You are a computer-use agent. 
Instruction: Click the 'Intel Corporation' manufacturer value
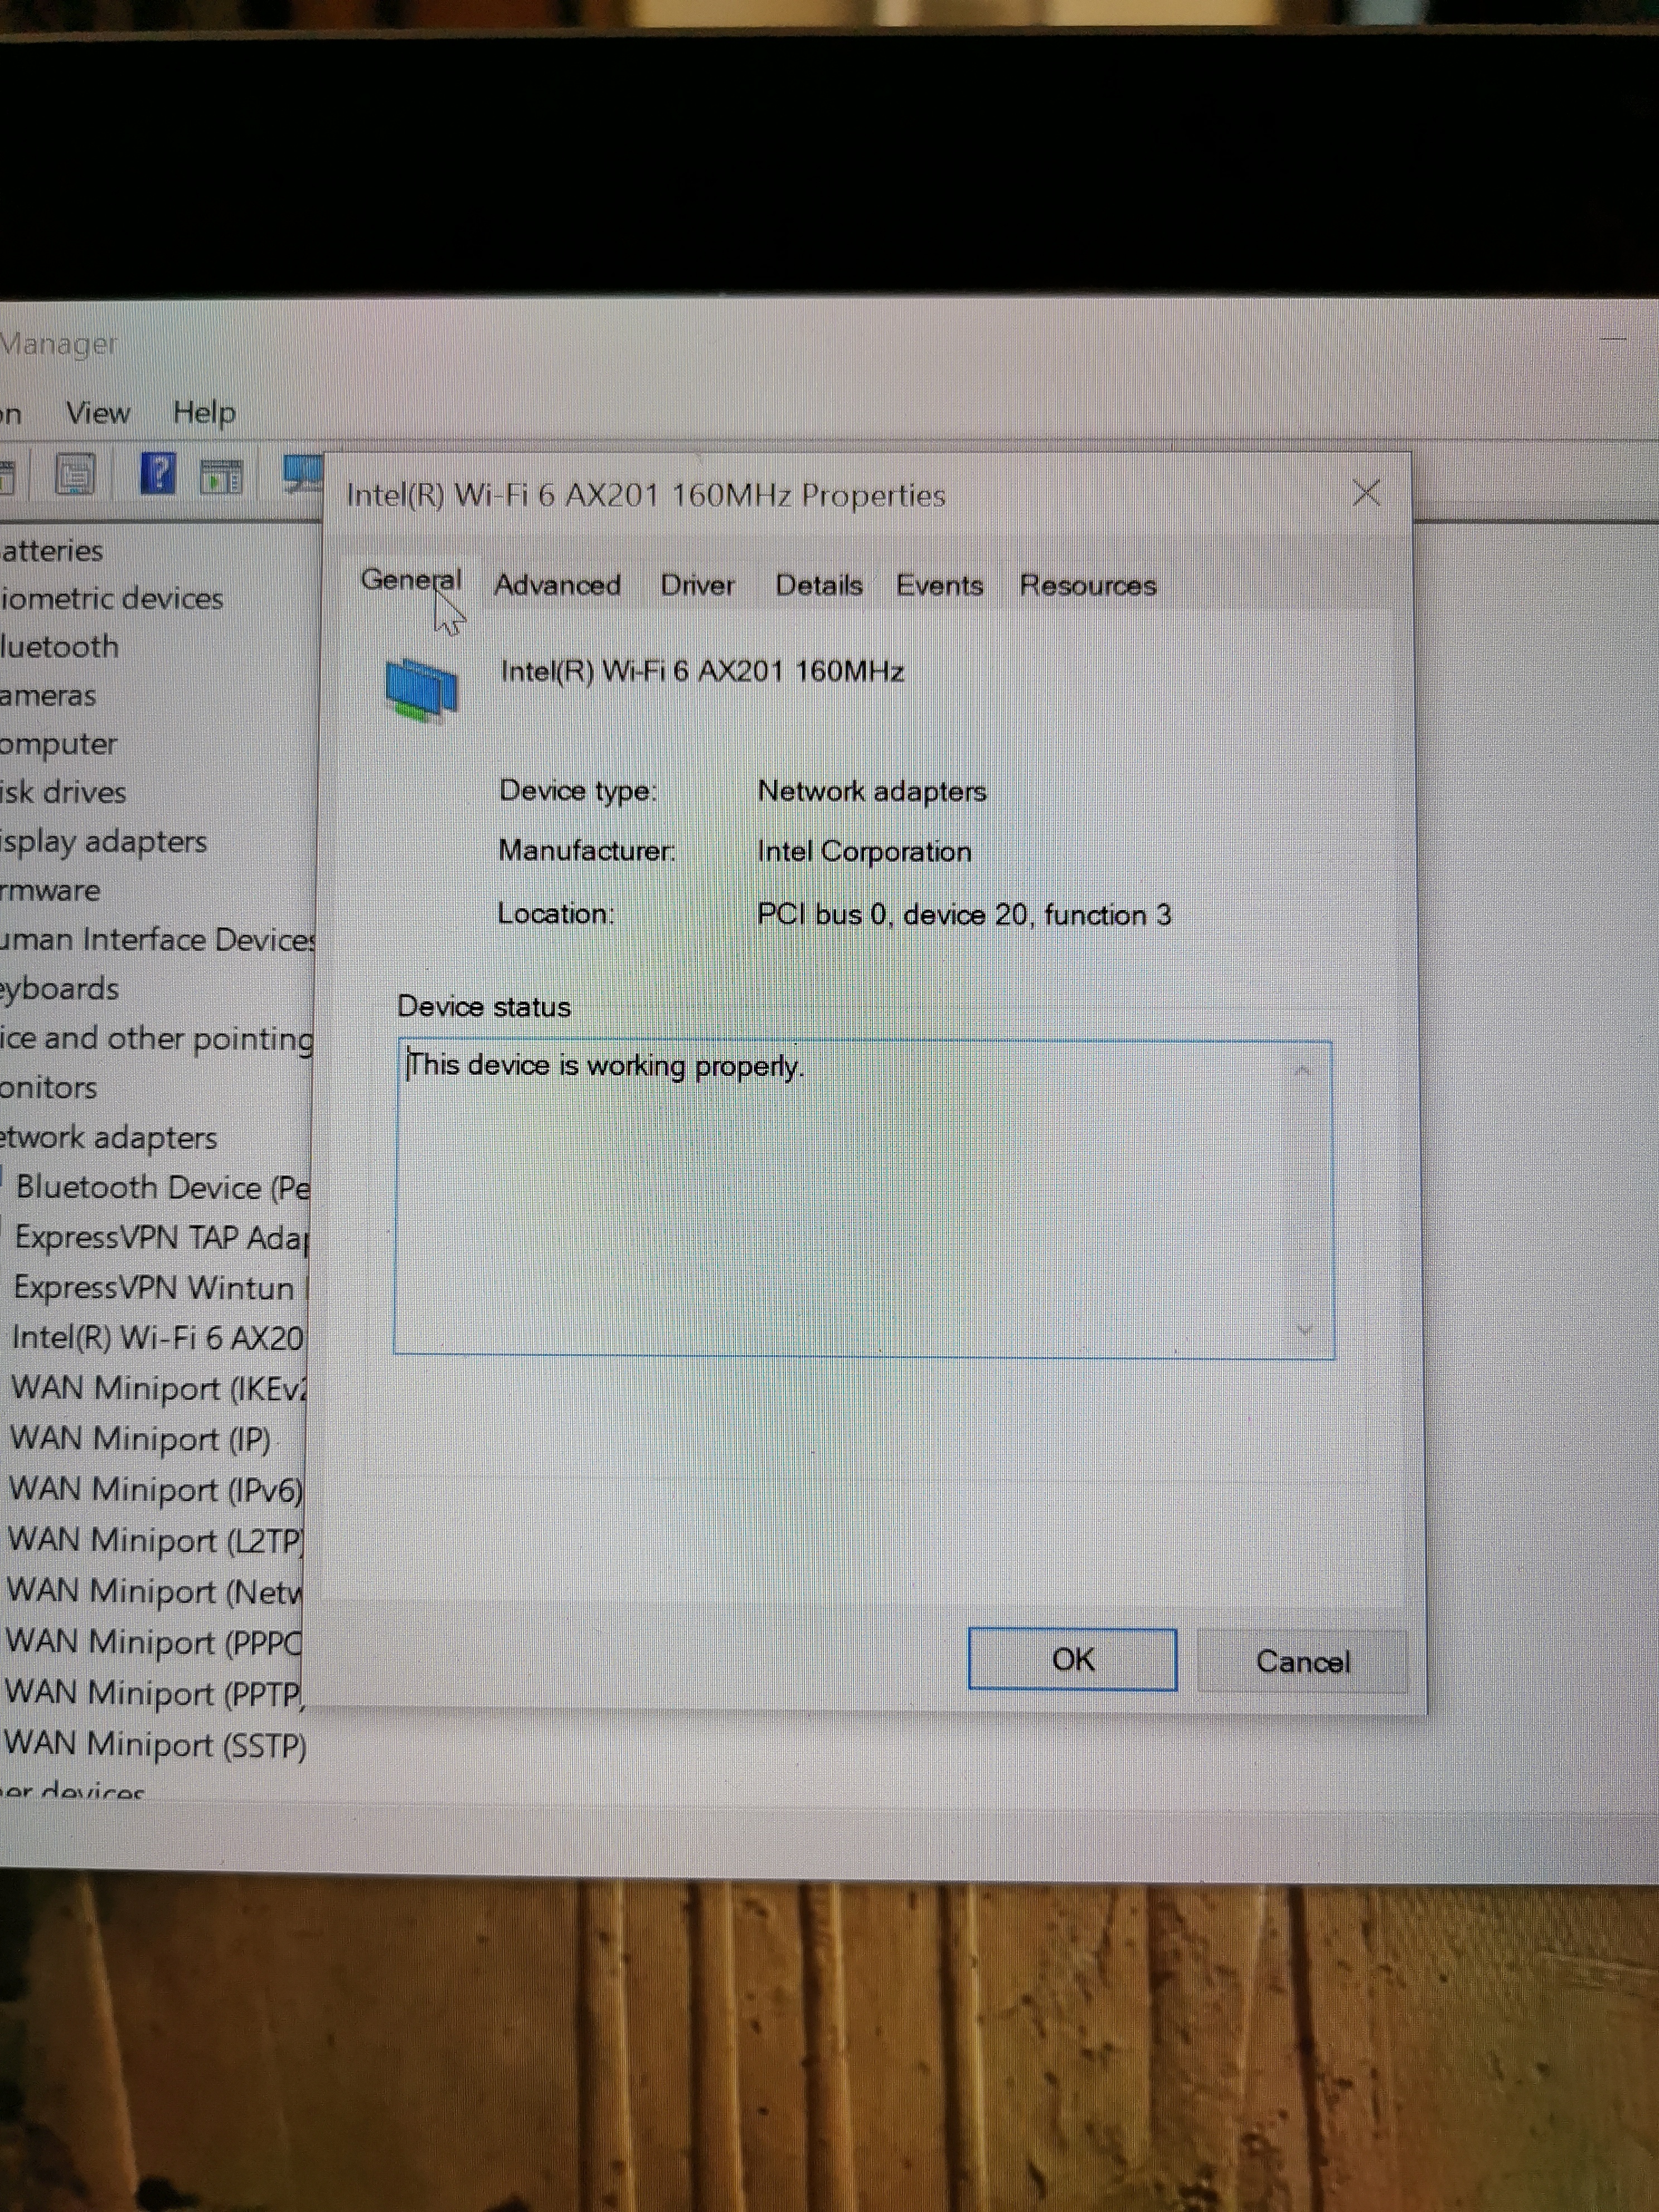[x=864, y=852]
